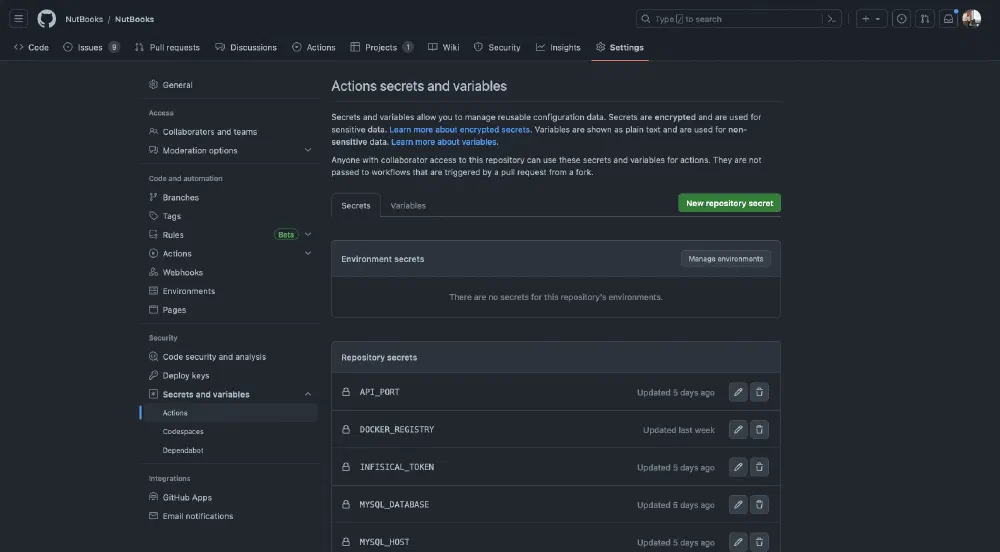Open the issues icon in header
The width and height of the screenshot is (1000, 552).
(901, 19)
